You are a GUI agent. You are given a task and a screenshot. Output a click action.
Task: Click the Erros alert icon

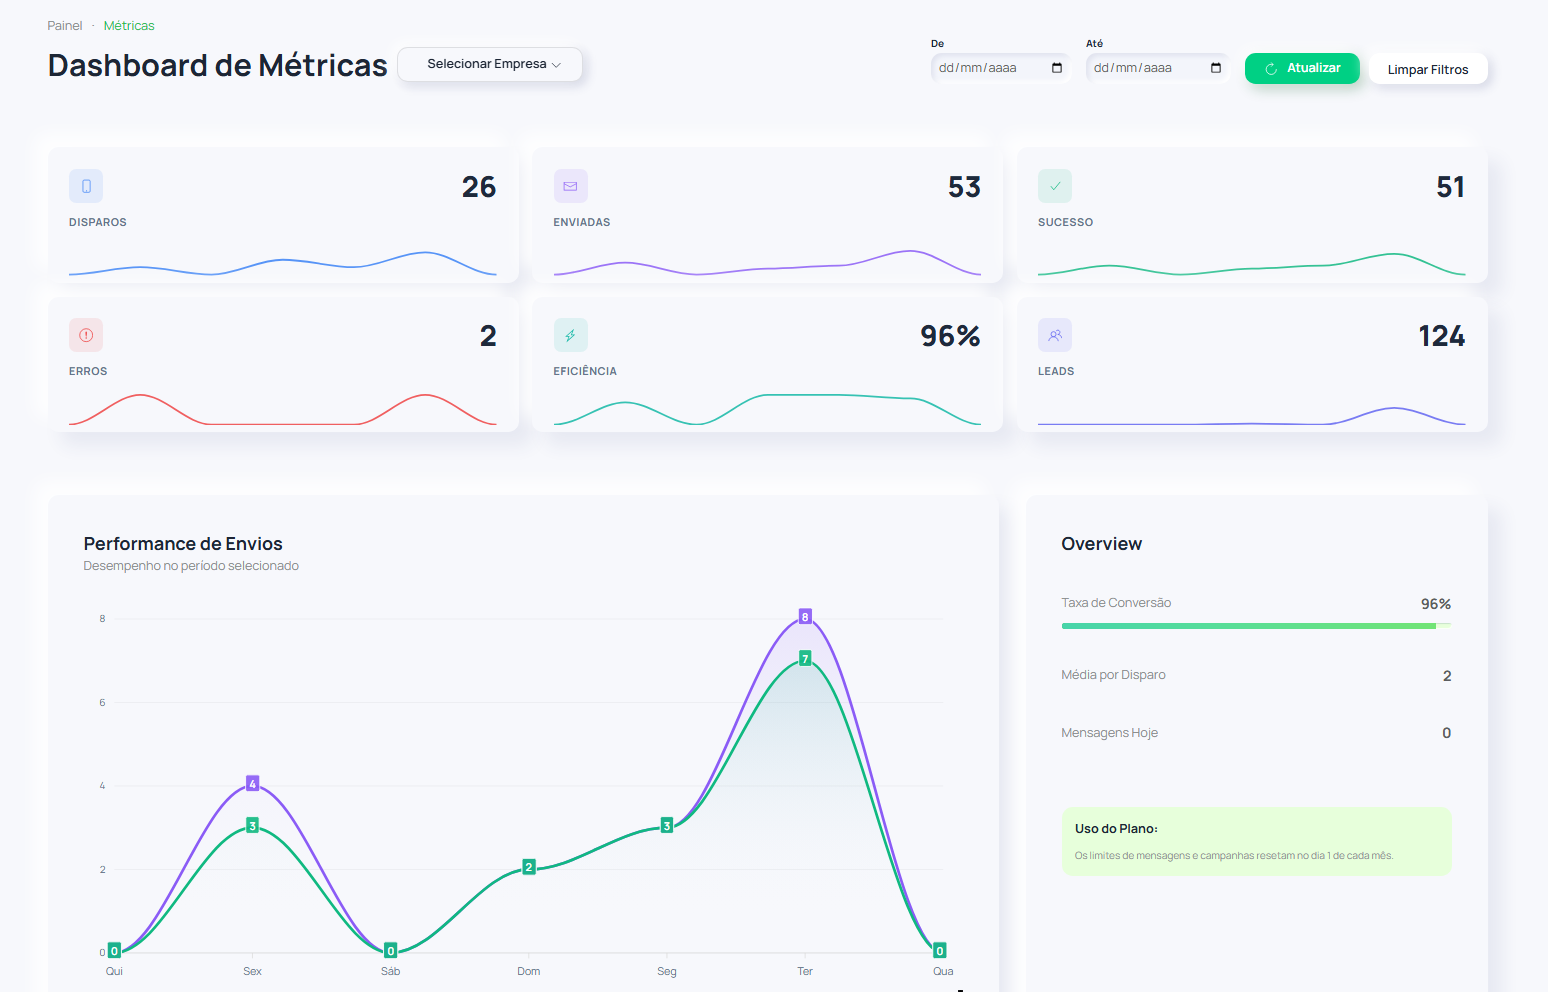click(86, 335)
